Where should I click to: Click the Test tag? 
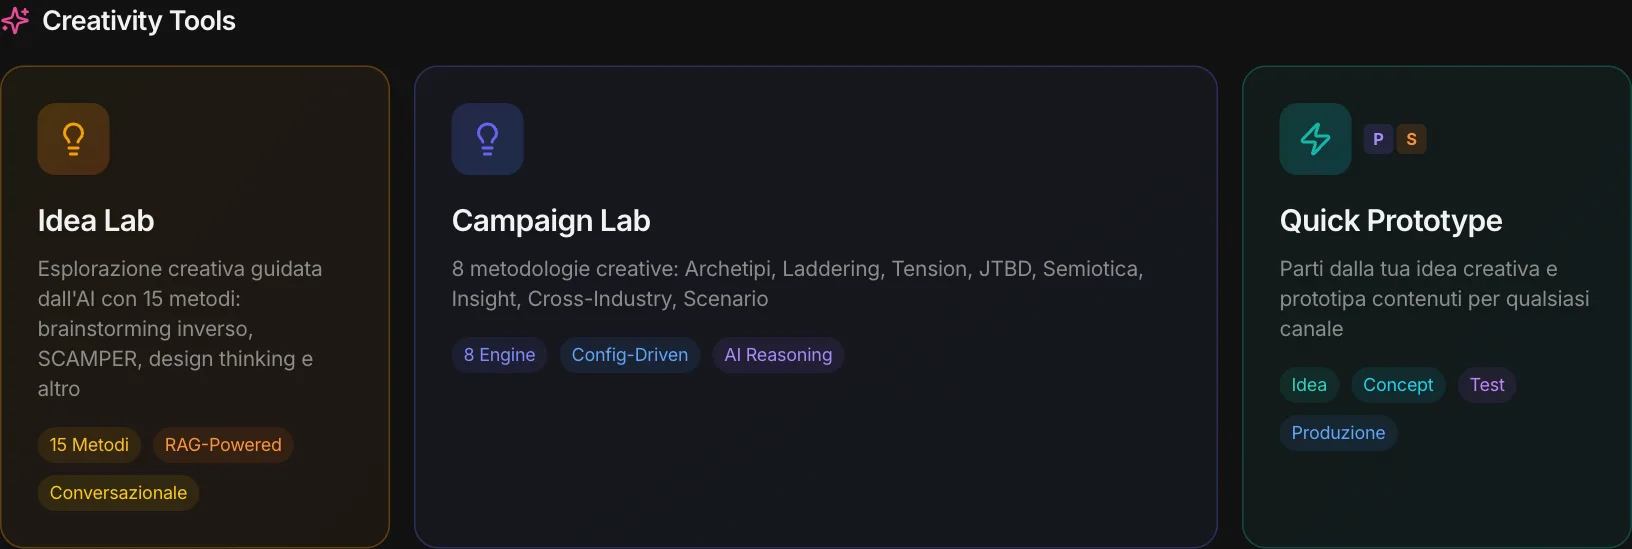(x=1487, y=385)
